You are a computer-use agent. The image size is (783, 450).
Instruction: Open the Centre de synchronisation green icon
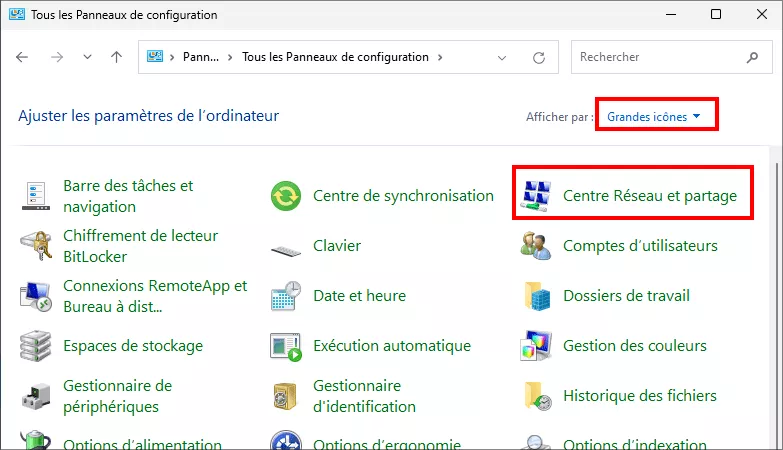[286, 196]
